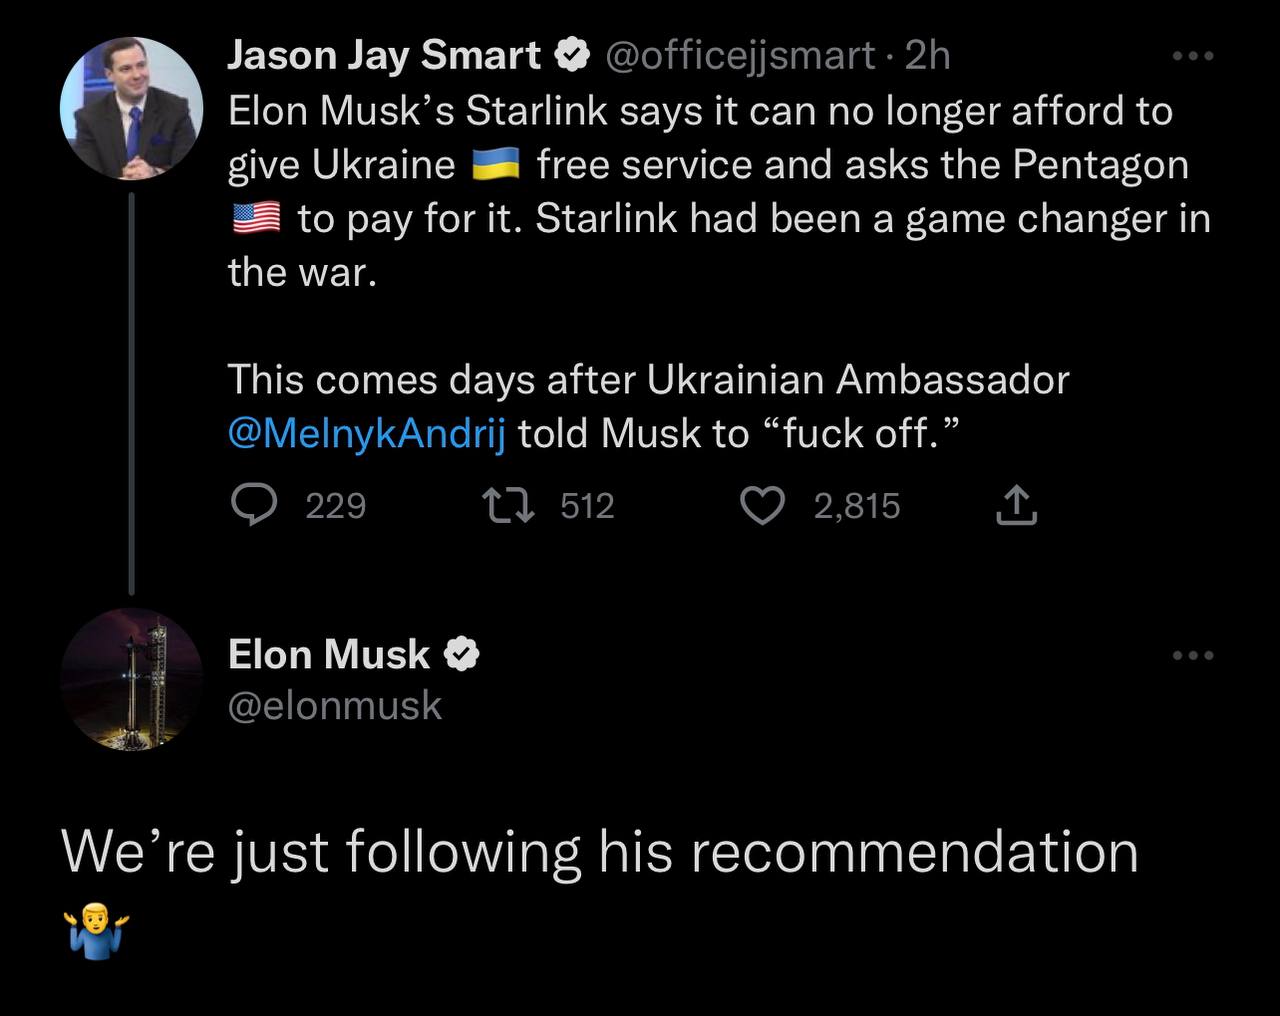1280x1016 pixels.
Task: Click the 2h timestamp on Jason's tweet
Action: 927,56
